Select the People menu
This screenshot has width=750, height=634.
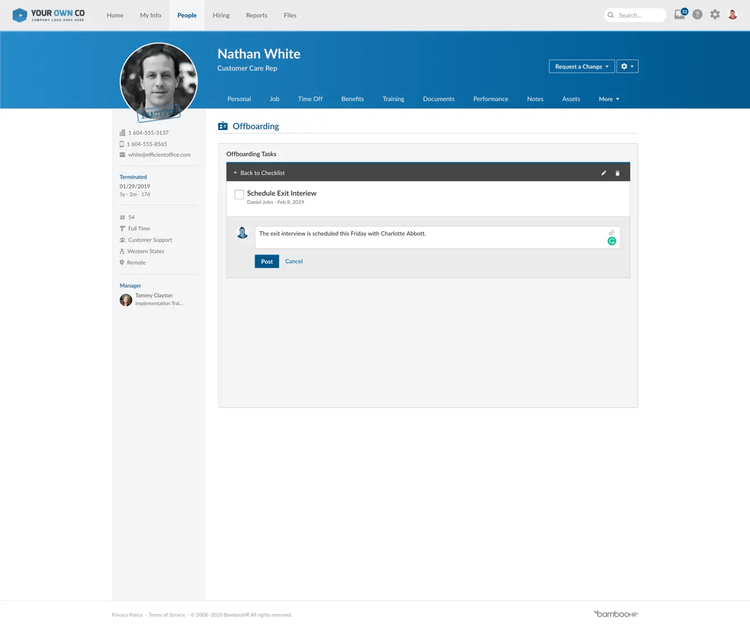click(187, 15)
